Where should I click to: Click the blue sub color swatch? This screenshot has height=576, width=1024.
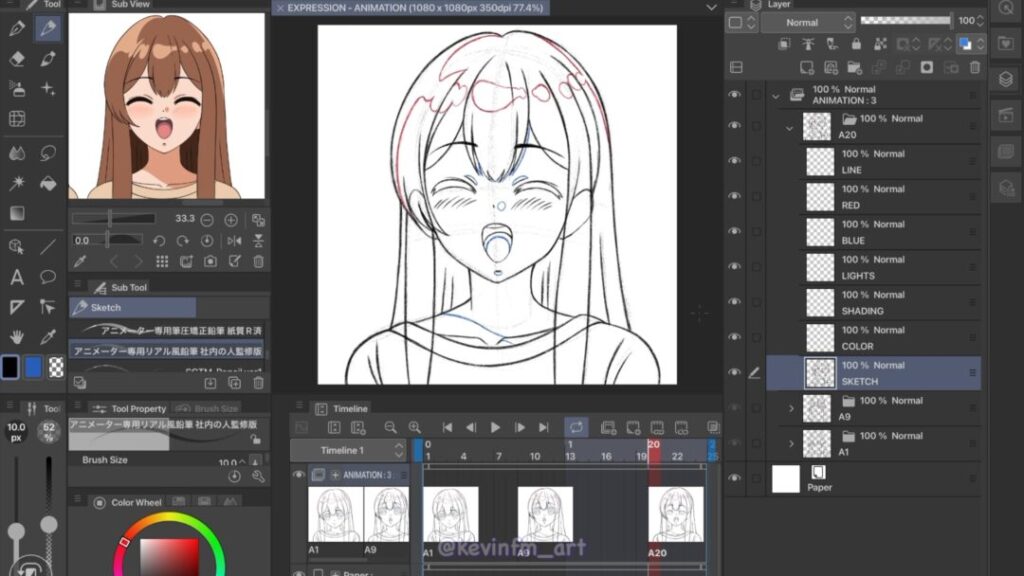coord(34,367)
